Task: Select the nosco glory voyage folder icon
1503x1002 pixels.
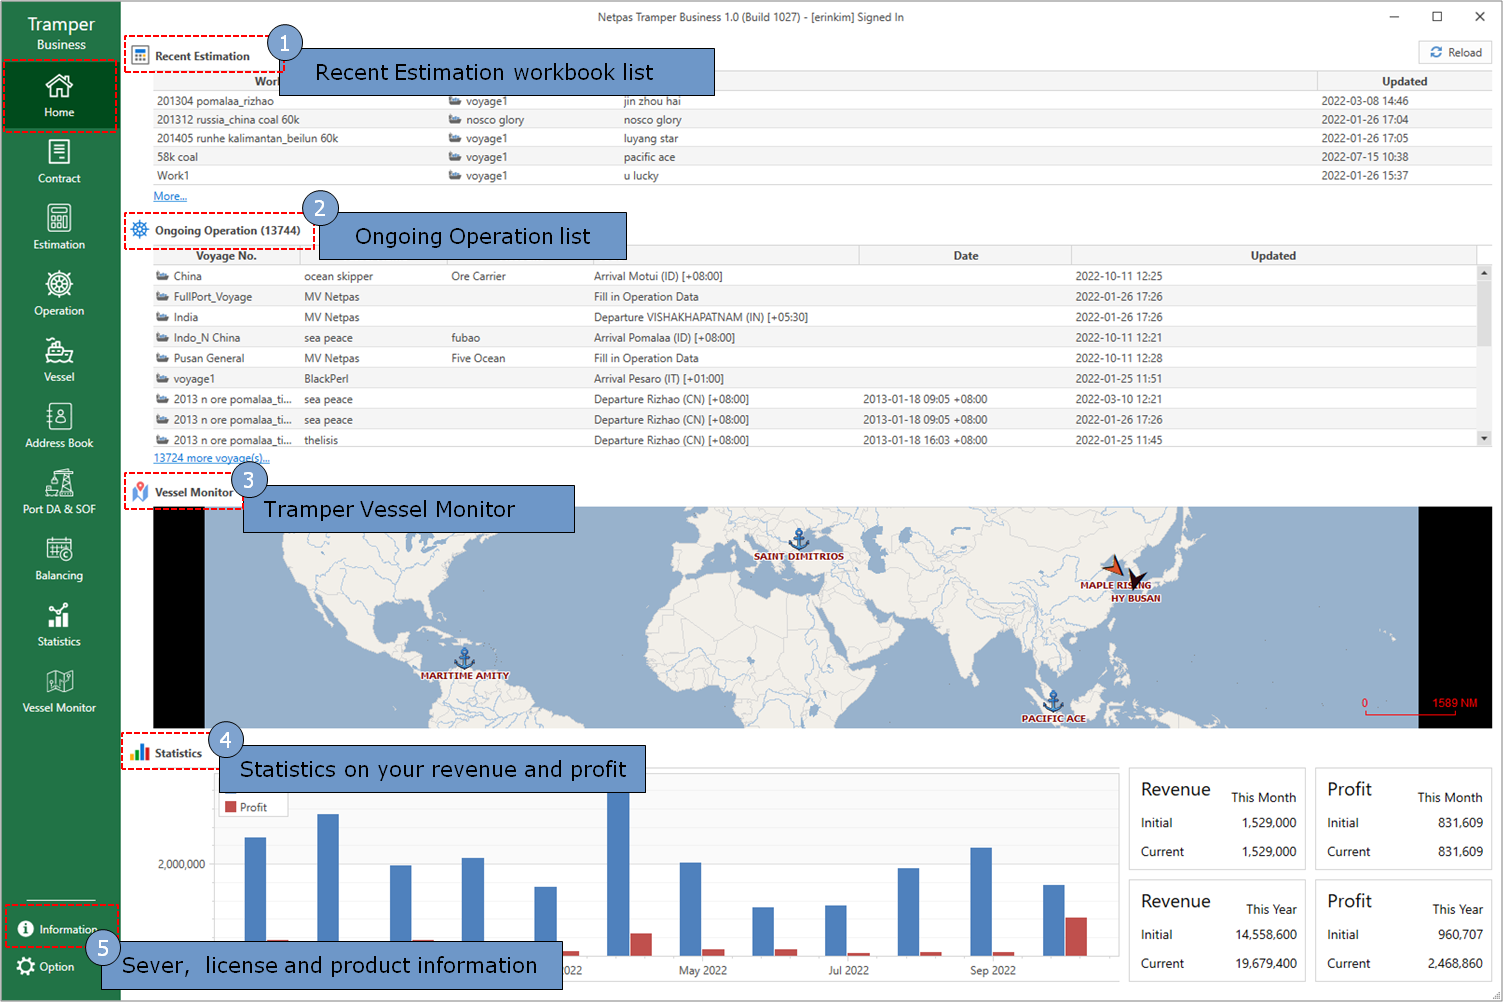Action: 455,120
